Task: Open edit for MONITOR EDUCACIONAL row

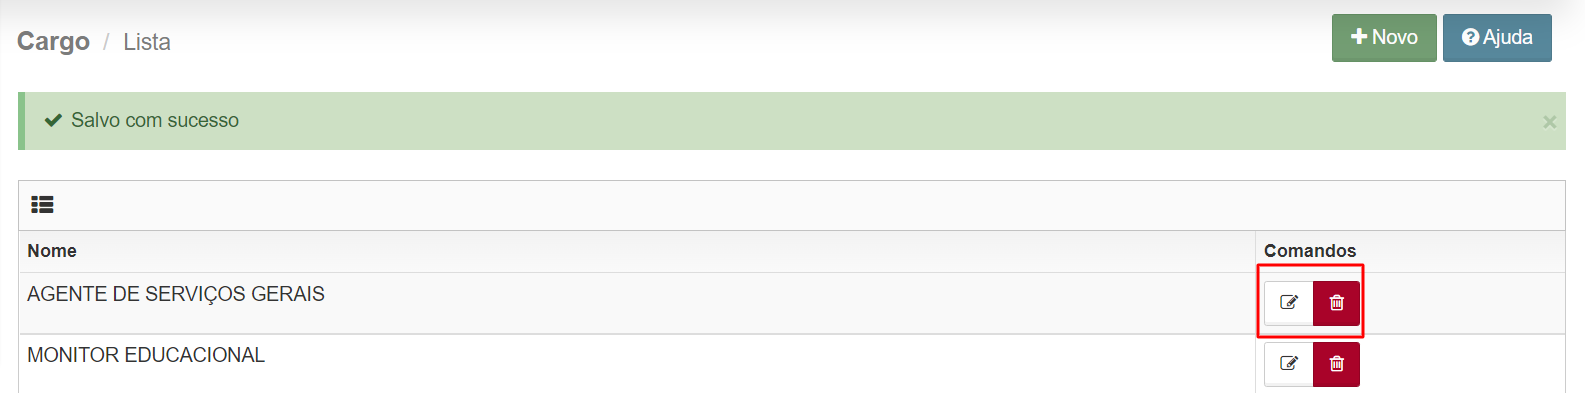Action: 1288,364
